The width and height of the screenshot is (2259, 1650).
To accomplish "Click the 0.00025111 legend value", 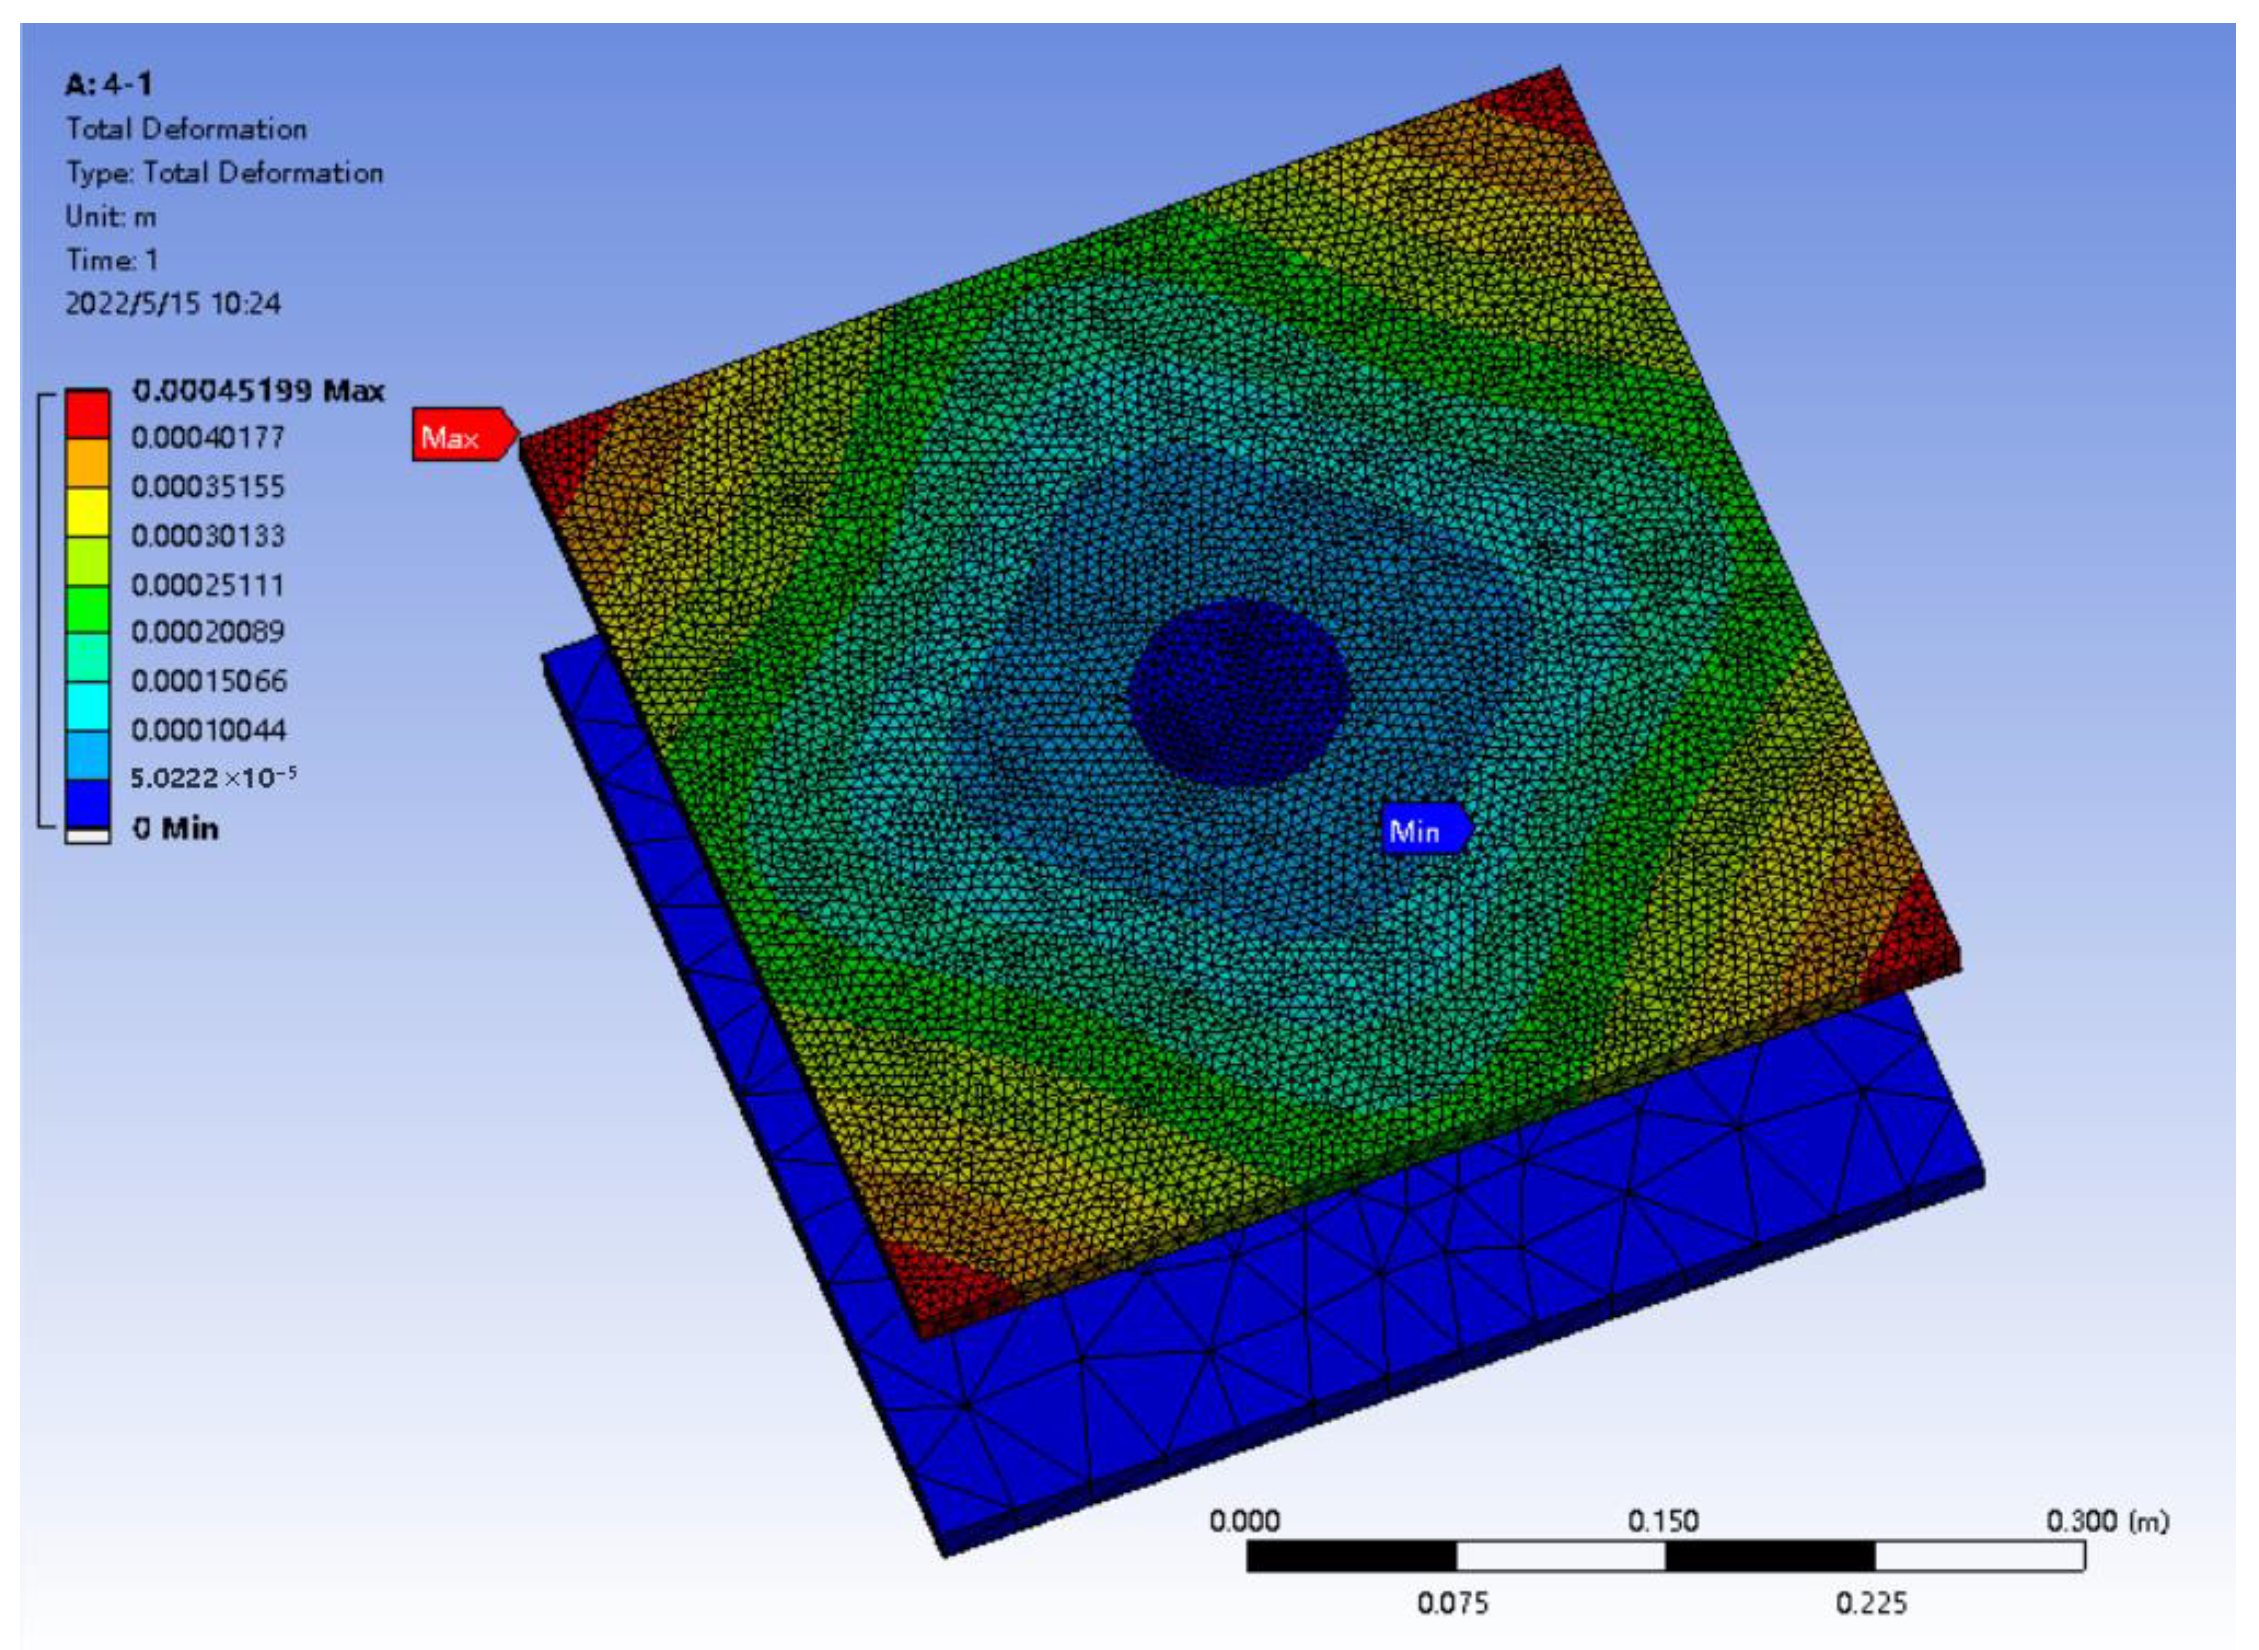I will [x=208, y=584].
